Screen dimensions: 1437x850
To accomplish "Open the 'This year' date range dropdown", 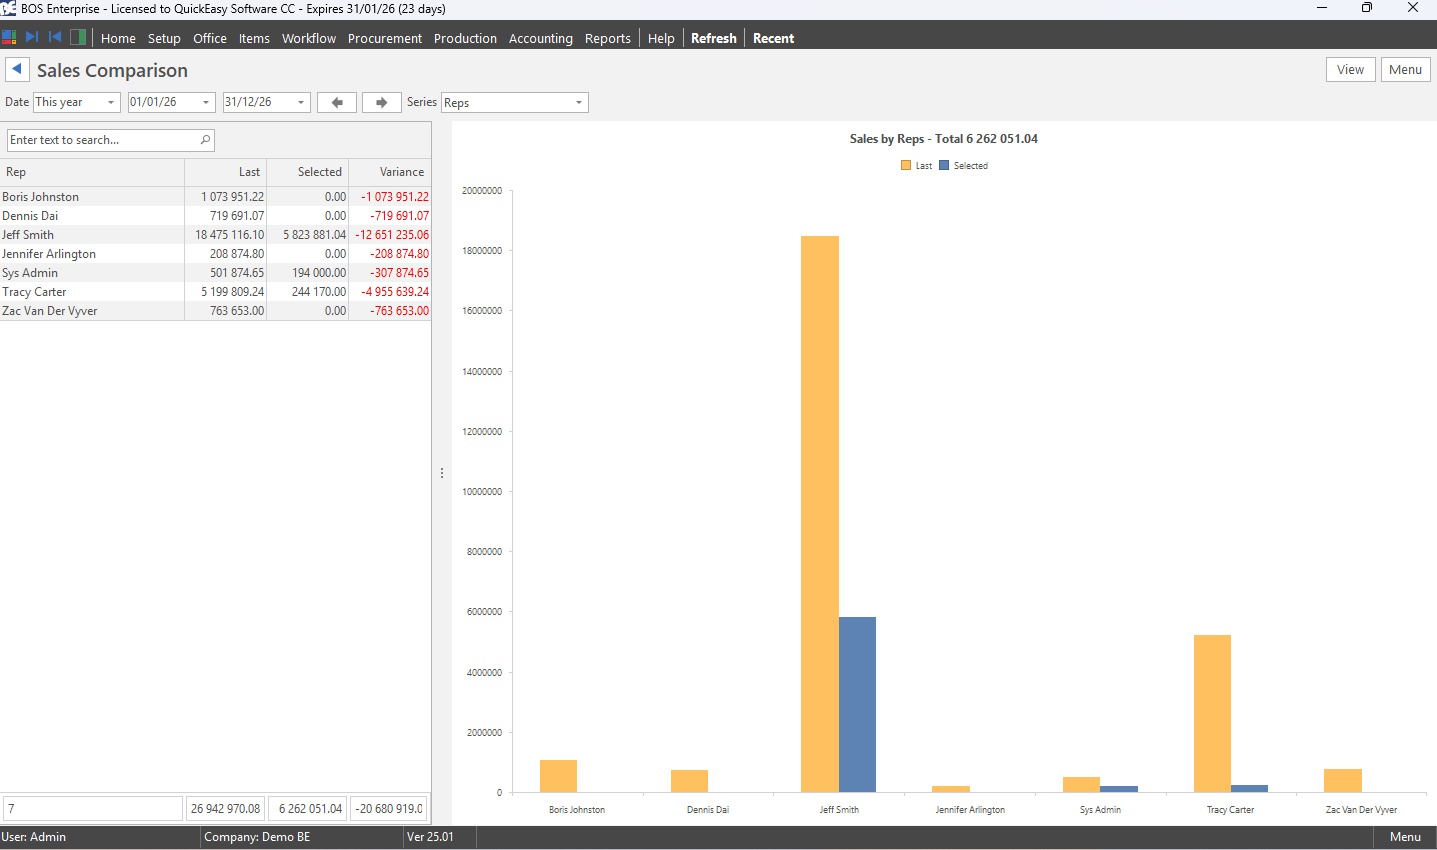I will point(110,102).
